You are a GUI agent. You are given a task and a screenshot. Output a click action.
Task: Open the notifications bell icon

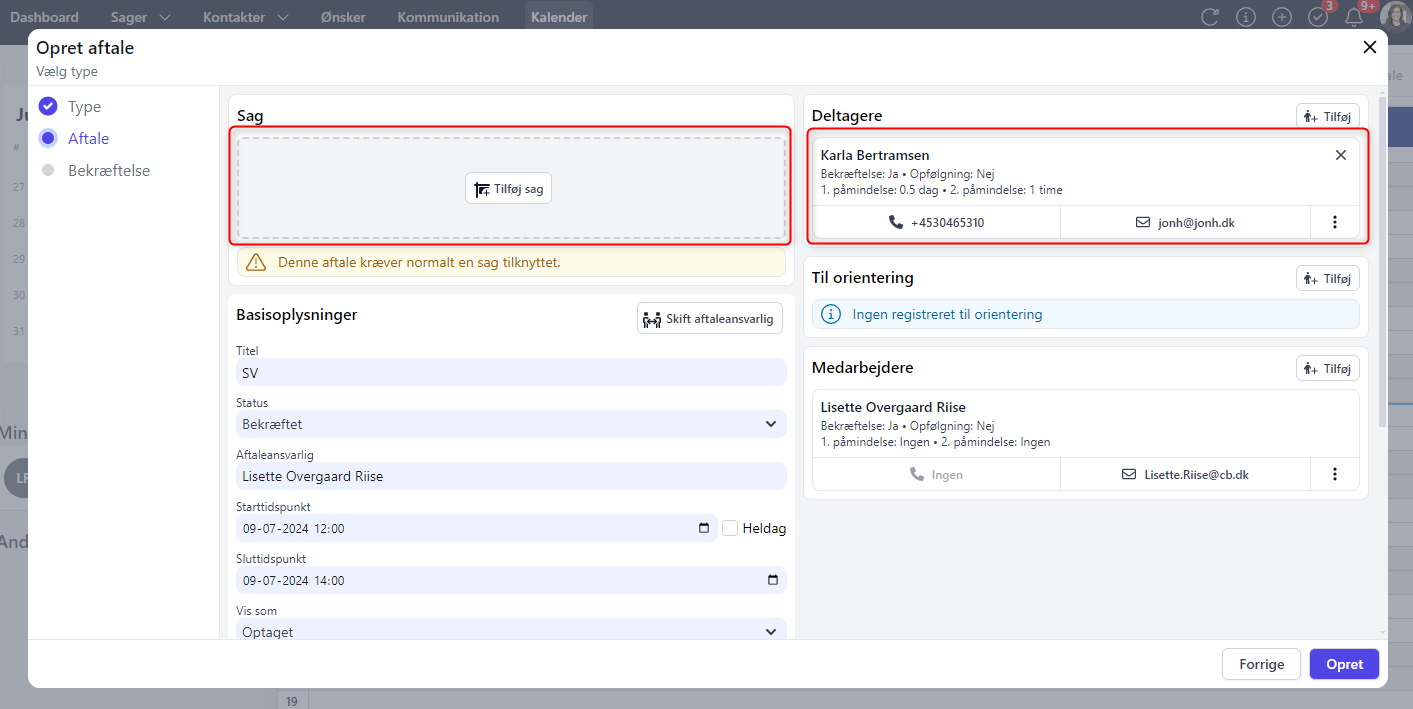[x=1354, y=17]
